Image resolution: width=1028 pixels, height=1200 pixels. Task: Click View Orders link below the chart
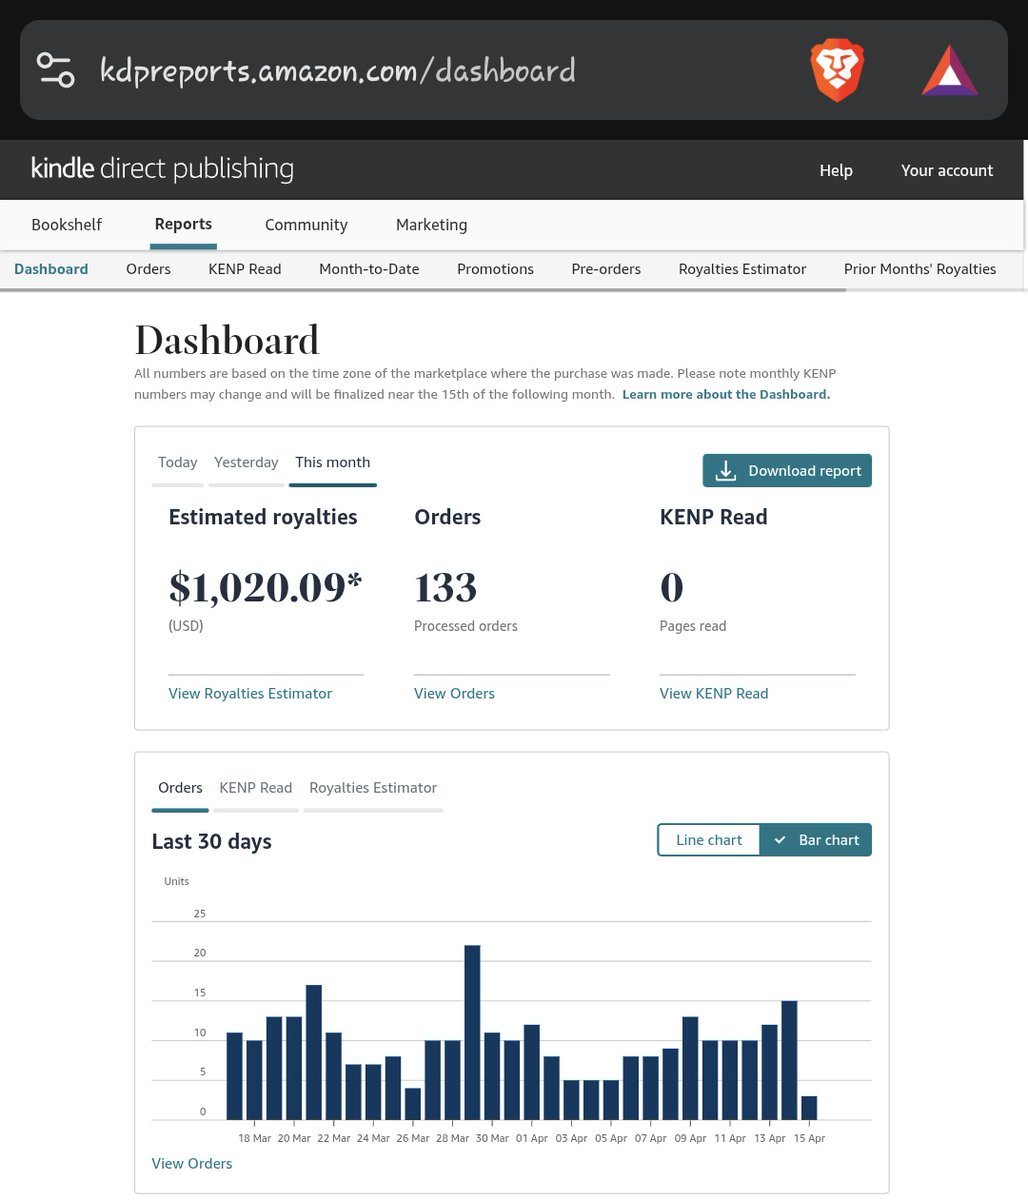coord(192,1163)
